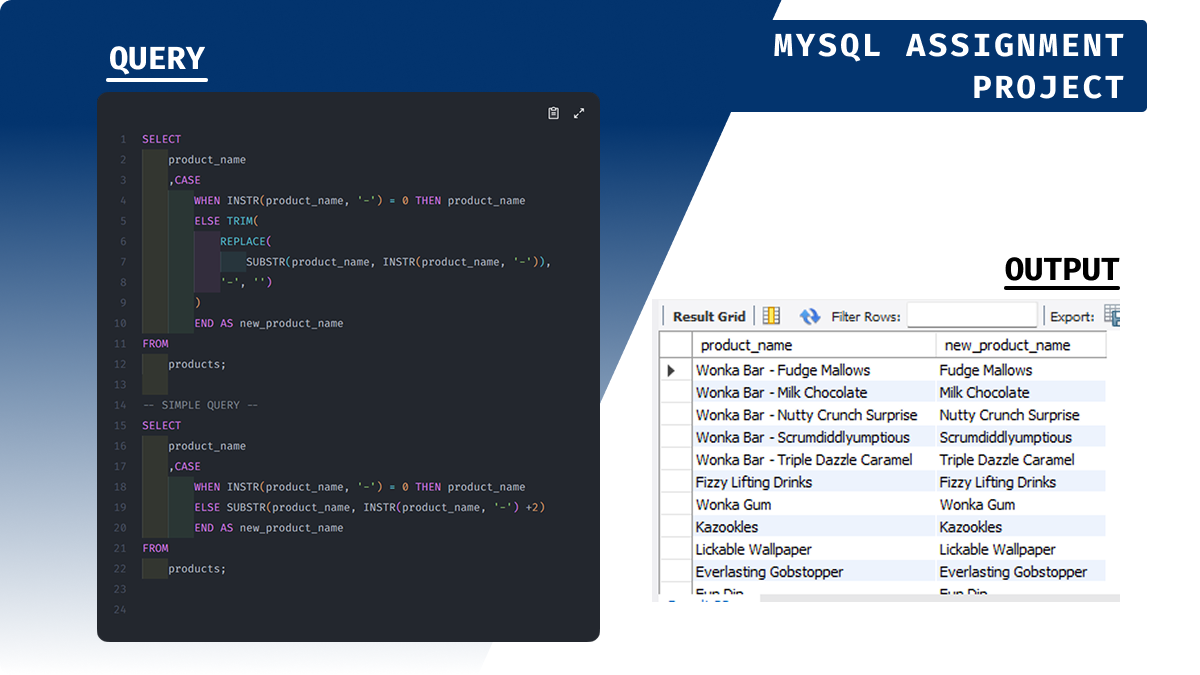The height and width of the screenshot is (675, 1200).
Task: Click the FROM keyword on line 21
Action: 155,549
